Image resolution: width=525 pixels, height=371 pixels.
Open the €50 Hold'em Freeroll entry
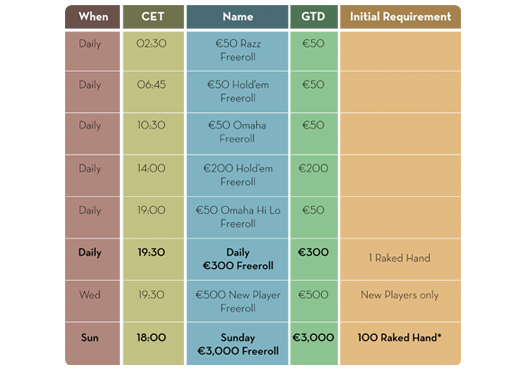(237, 91)
